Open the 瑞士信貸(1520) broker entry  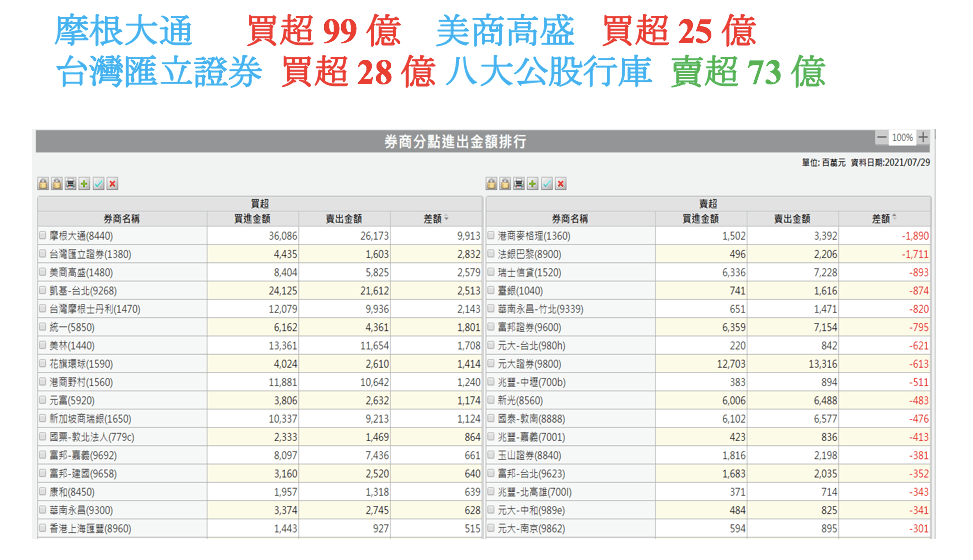(530, 272)
